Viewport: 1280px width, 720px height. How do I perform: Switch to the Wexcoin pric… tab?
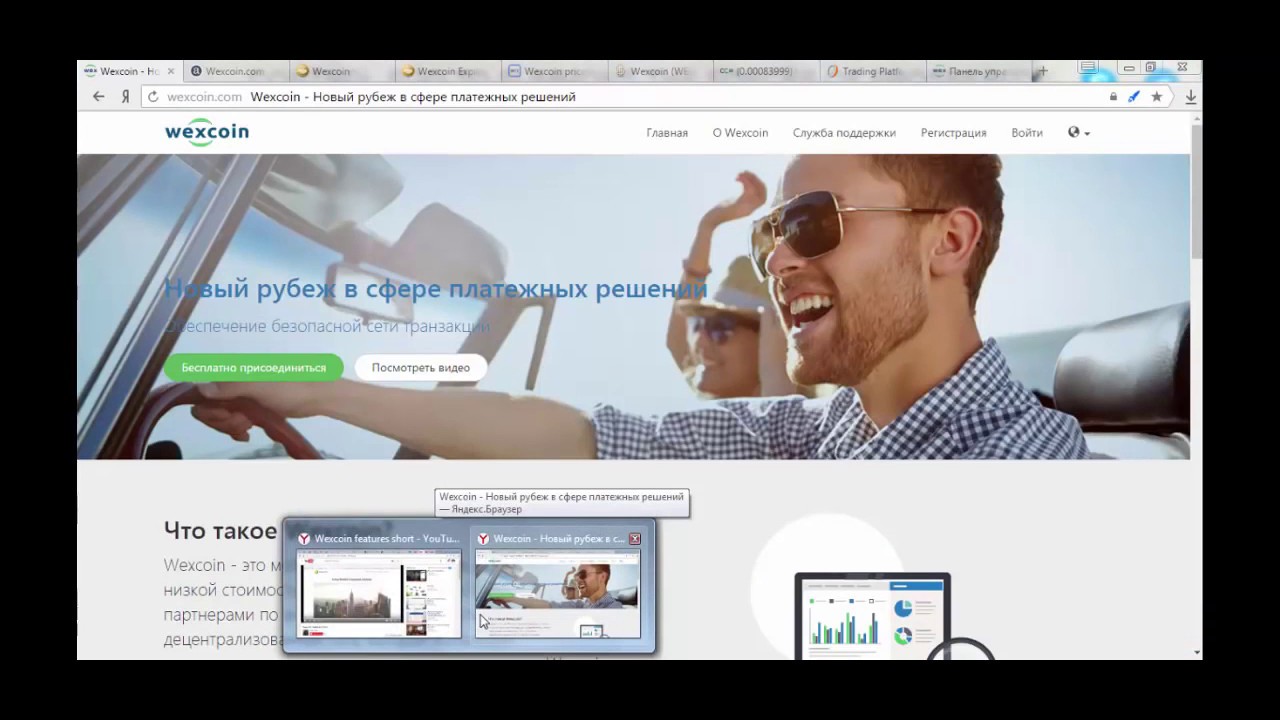553,71
